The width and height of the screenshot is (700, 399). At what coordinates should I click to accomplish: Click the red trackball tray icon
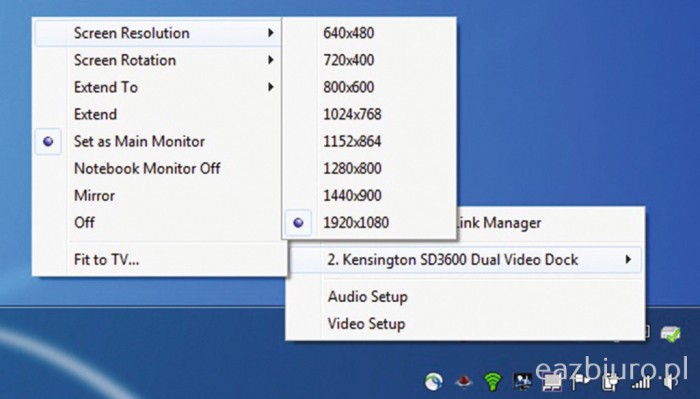click(x=464, y=382)
